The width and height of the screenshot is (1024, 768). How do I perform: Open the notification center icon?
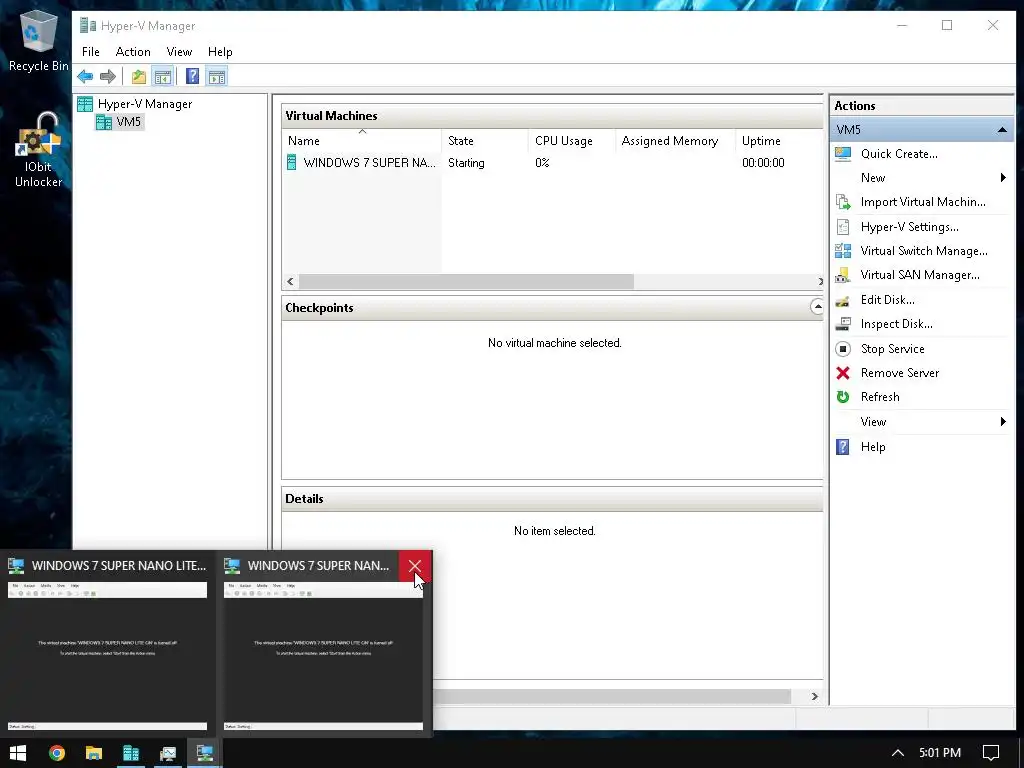[x=991, y=753]
